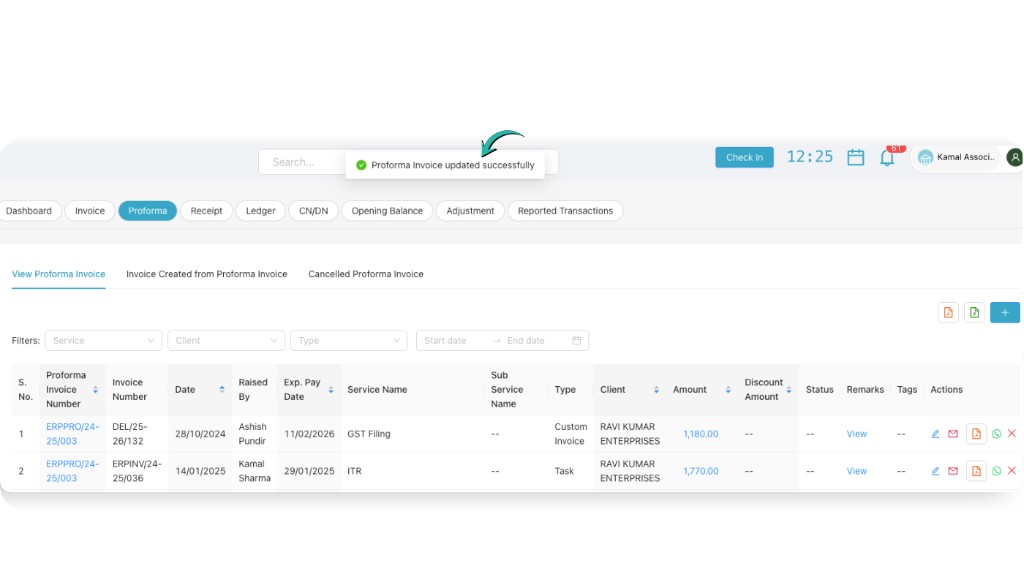Share ITR proforma via WhatsApp
The height and width of the screenshot is (585, 1024).
click(x=996, y=471)
